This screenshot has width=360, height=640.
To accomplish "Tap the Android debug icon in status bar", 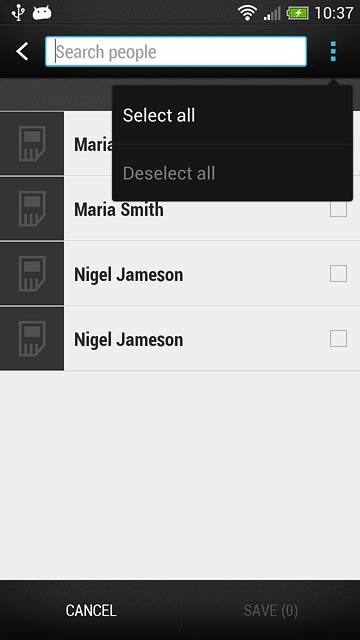I will pos(42,13).
